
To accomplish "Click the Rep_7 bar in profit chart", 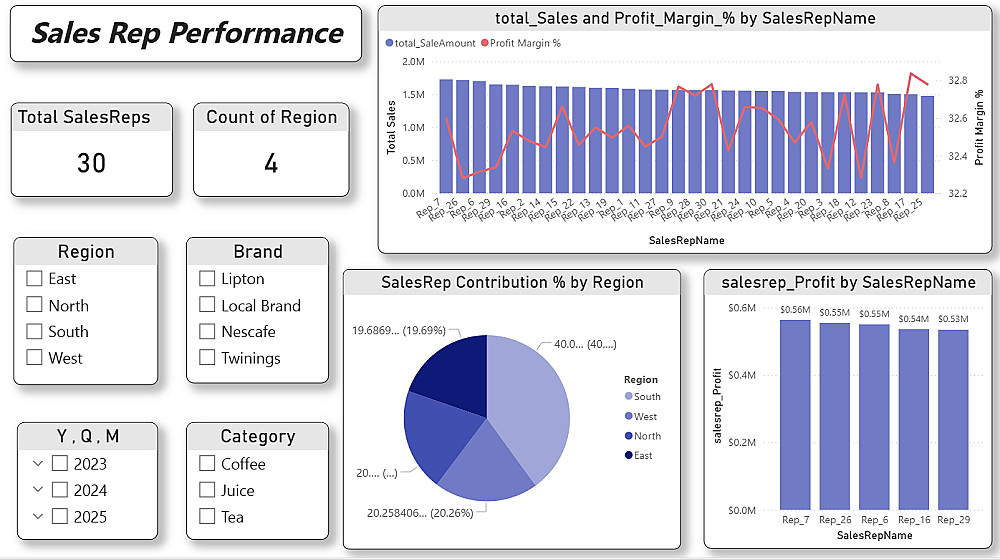I will (795, 415).
